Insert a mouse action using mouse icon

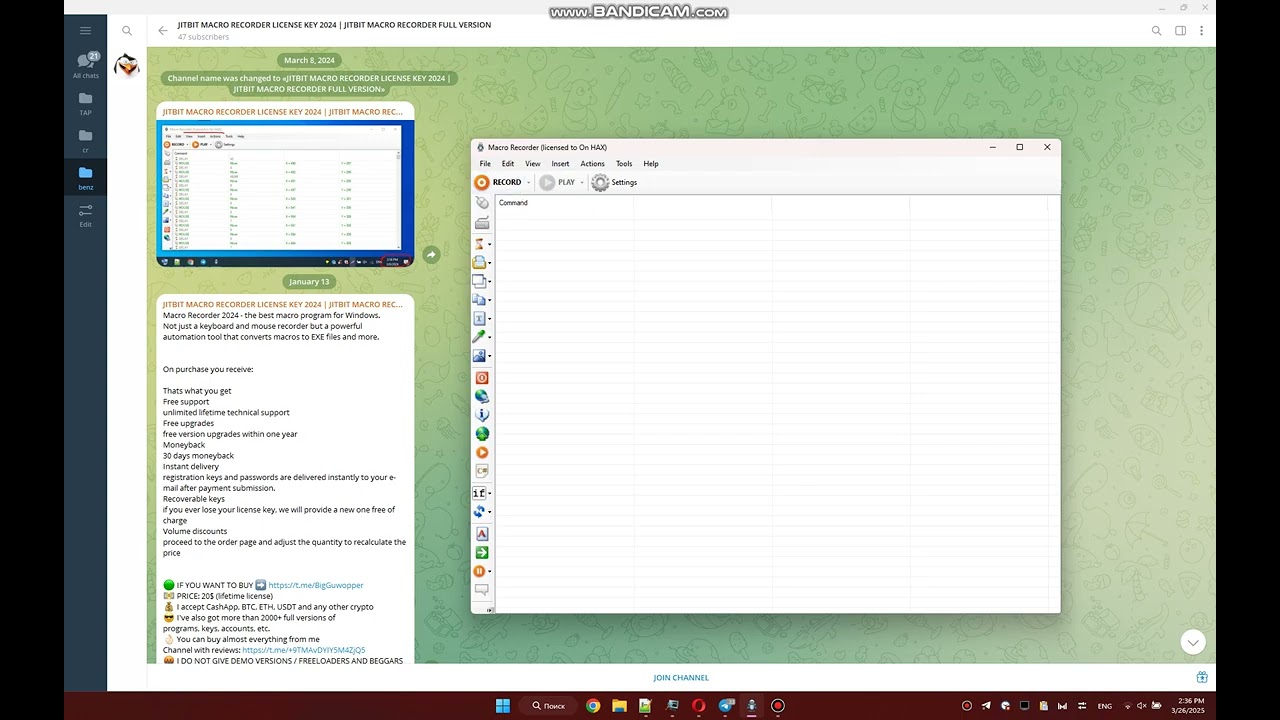[482, 203]
